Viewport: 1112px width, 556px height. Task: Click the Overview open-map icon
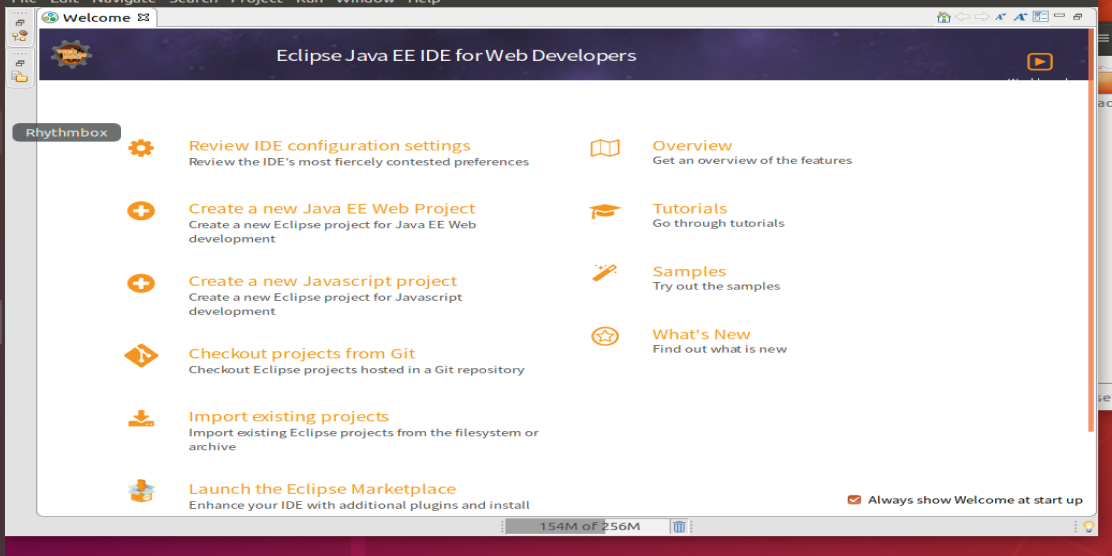[605, 148]
